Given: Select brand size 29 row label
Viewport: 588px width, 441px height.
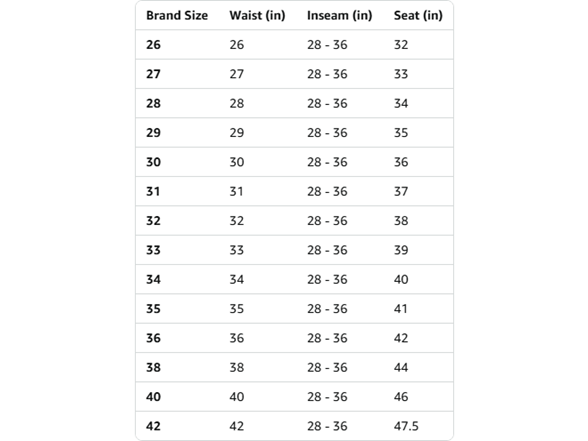Looking at the screenshot, I should tap(153, 133).
